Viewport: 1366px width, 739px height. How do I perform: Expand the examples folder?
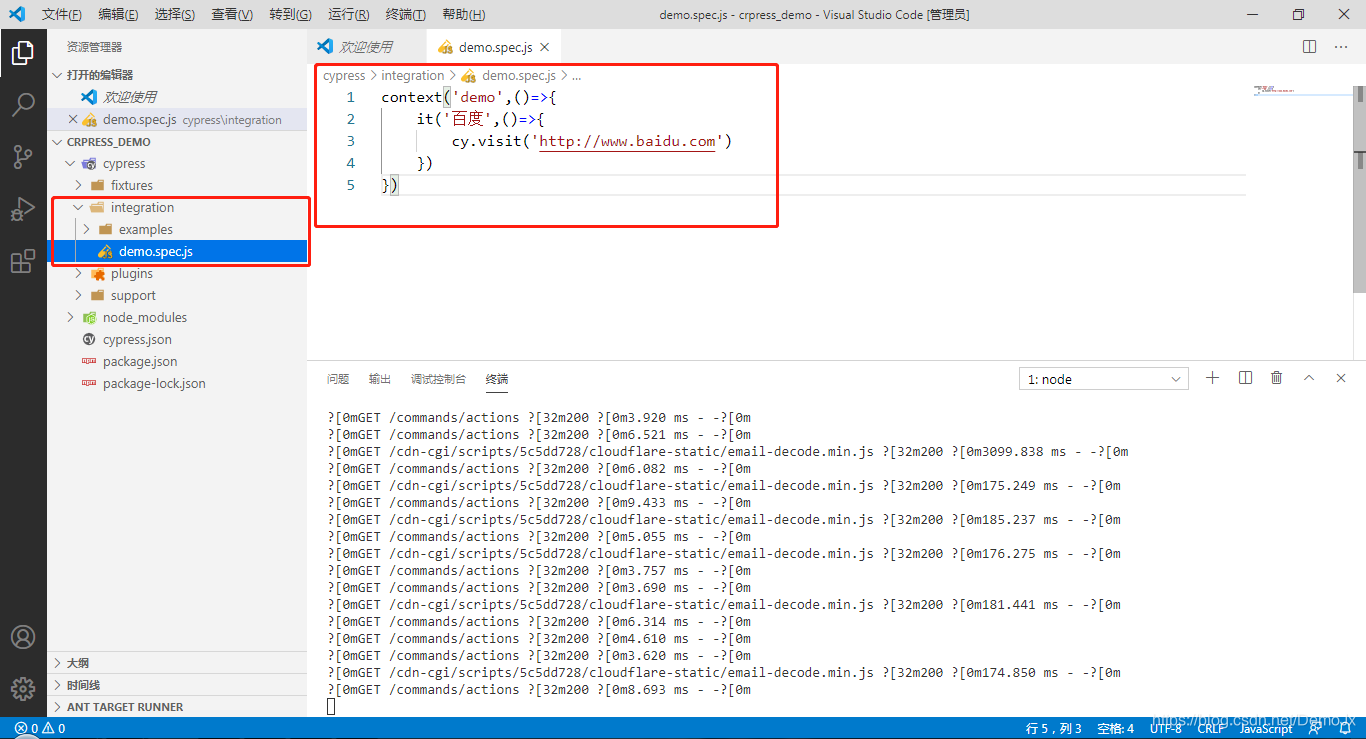click(x=87, y=229)
